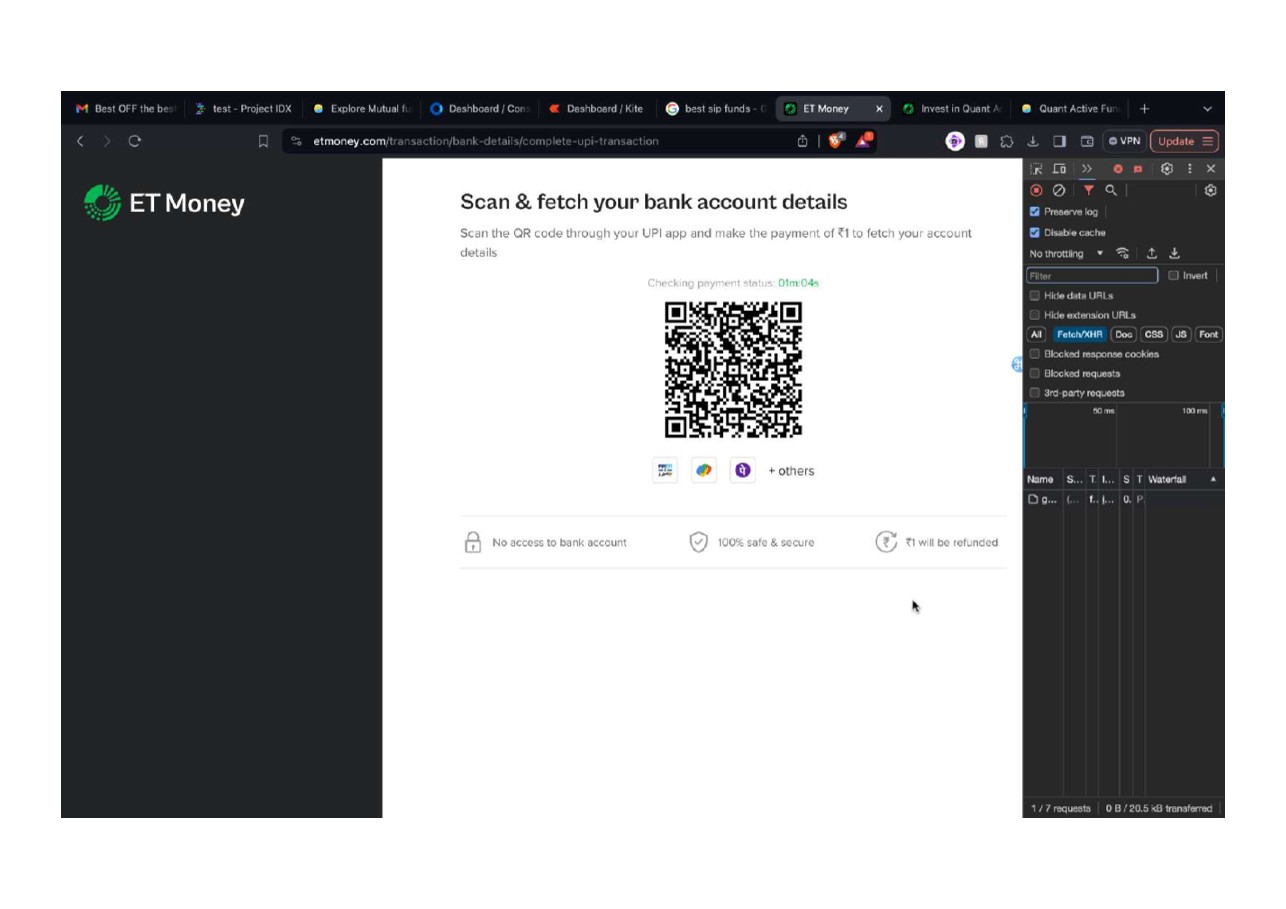The image size is (1286, 909).
Task: Select the All request type filter
Action: tap(1036, 335)
